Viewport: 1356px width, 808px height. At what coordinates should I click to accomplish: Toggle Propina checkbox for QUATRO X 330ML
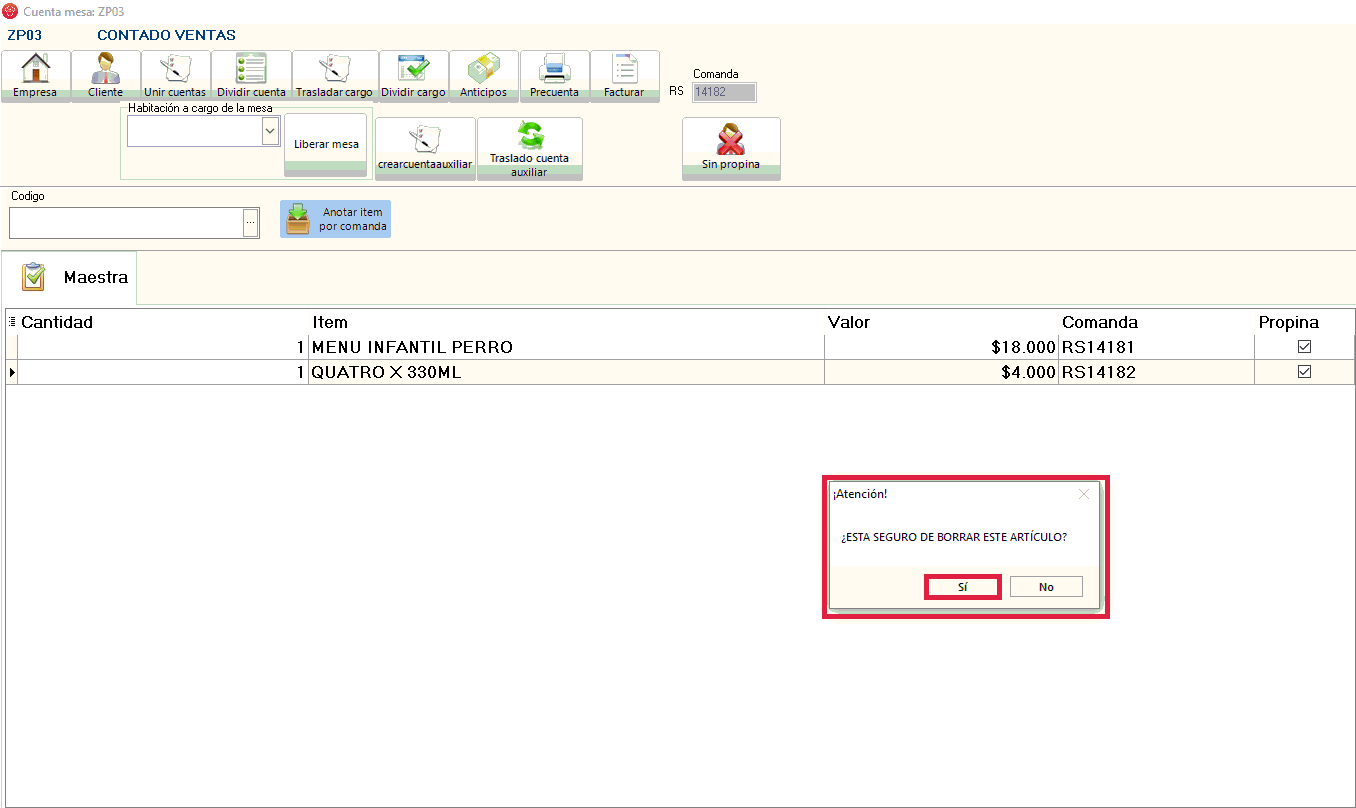click(1304, 372)
